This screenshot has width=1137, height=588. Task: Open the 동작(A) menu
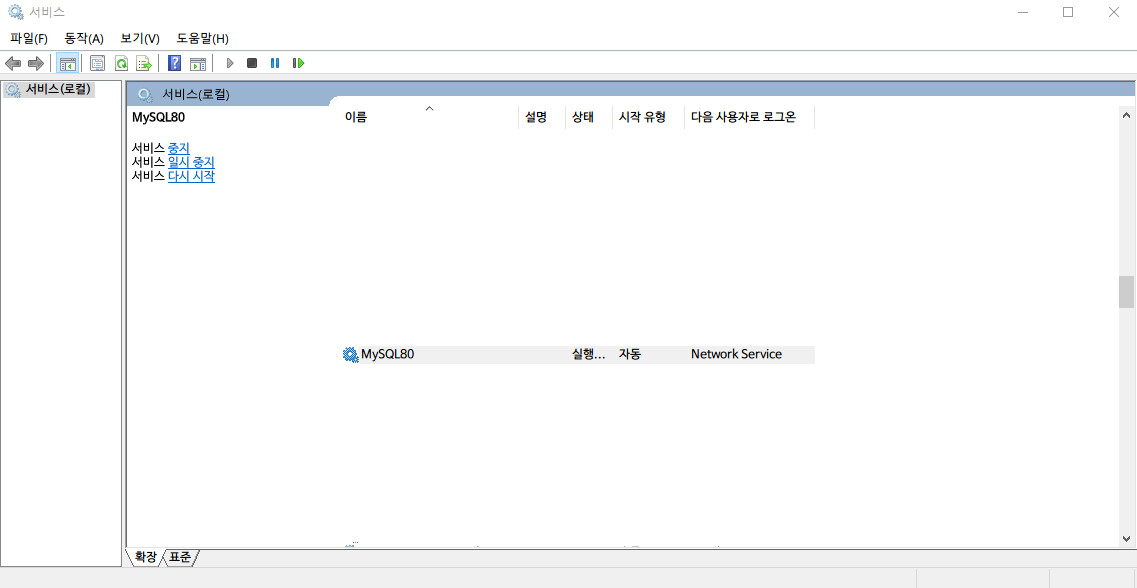84,38
